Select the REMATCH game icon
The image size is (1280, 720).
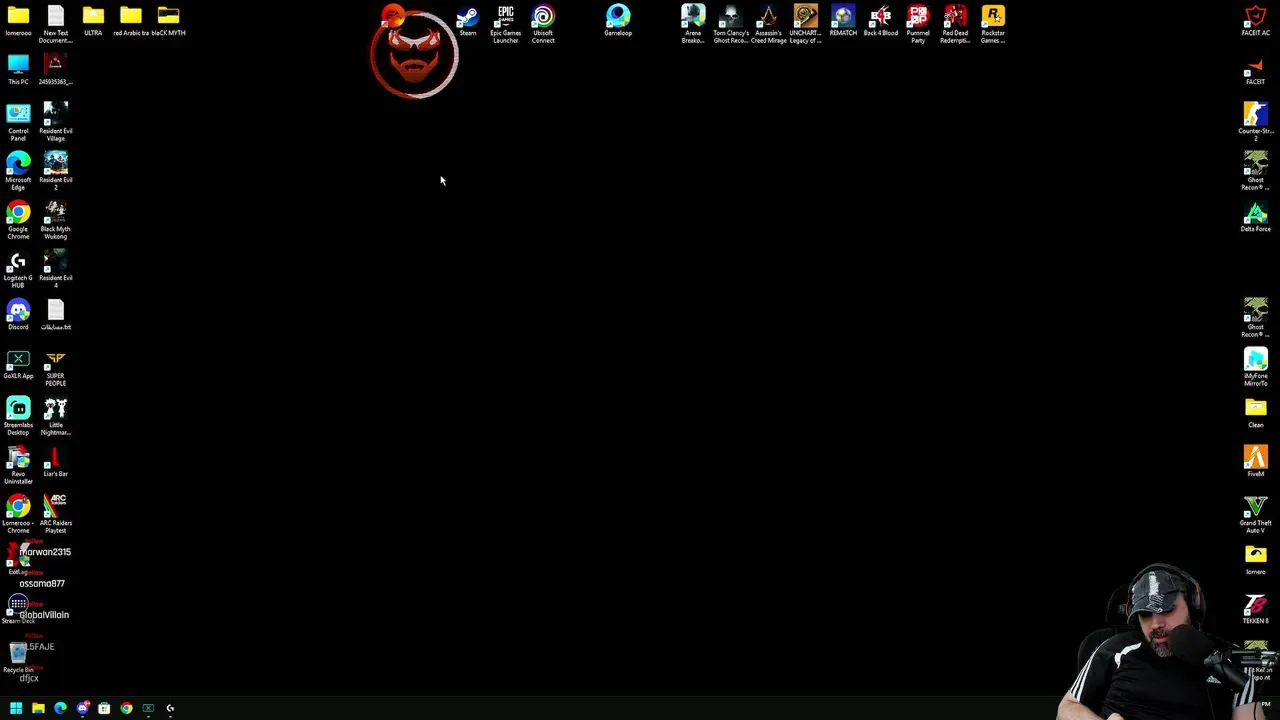click(x=843, y=21)
